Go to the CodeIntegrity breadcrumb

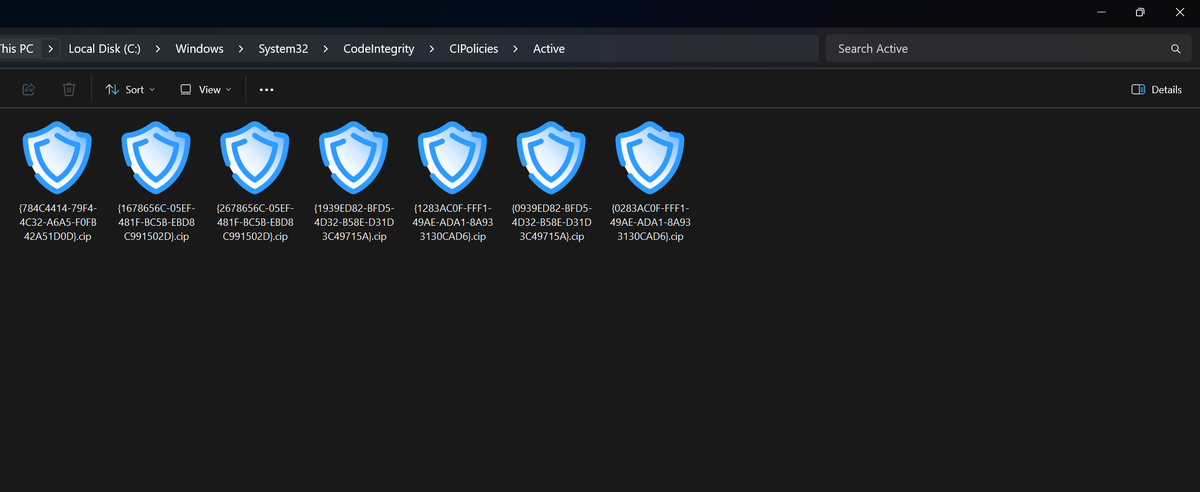coord(378,49)
